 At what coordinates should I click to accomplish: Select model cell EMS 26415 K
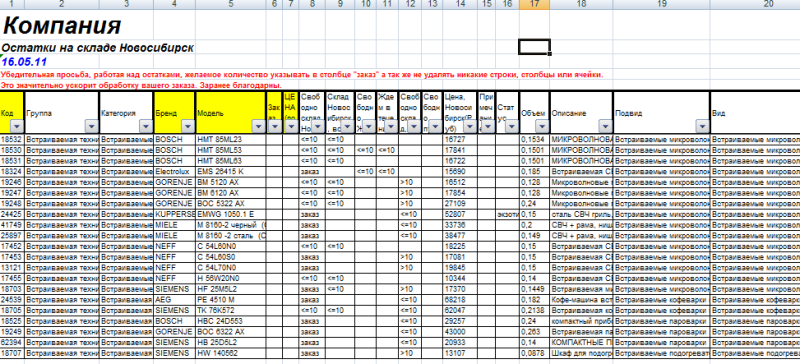click(x=231, y=171)
